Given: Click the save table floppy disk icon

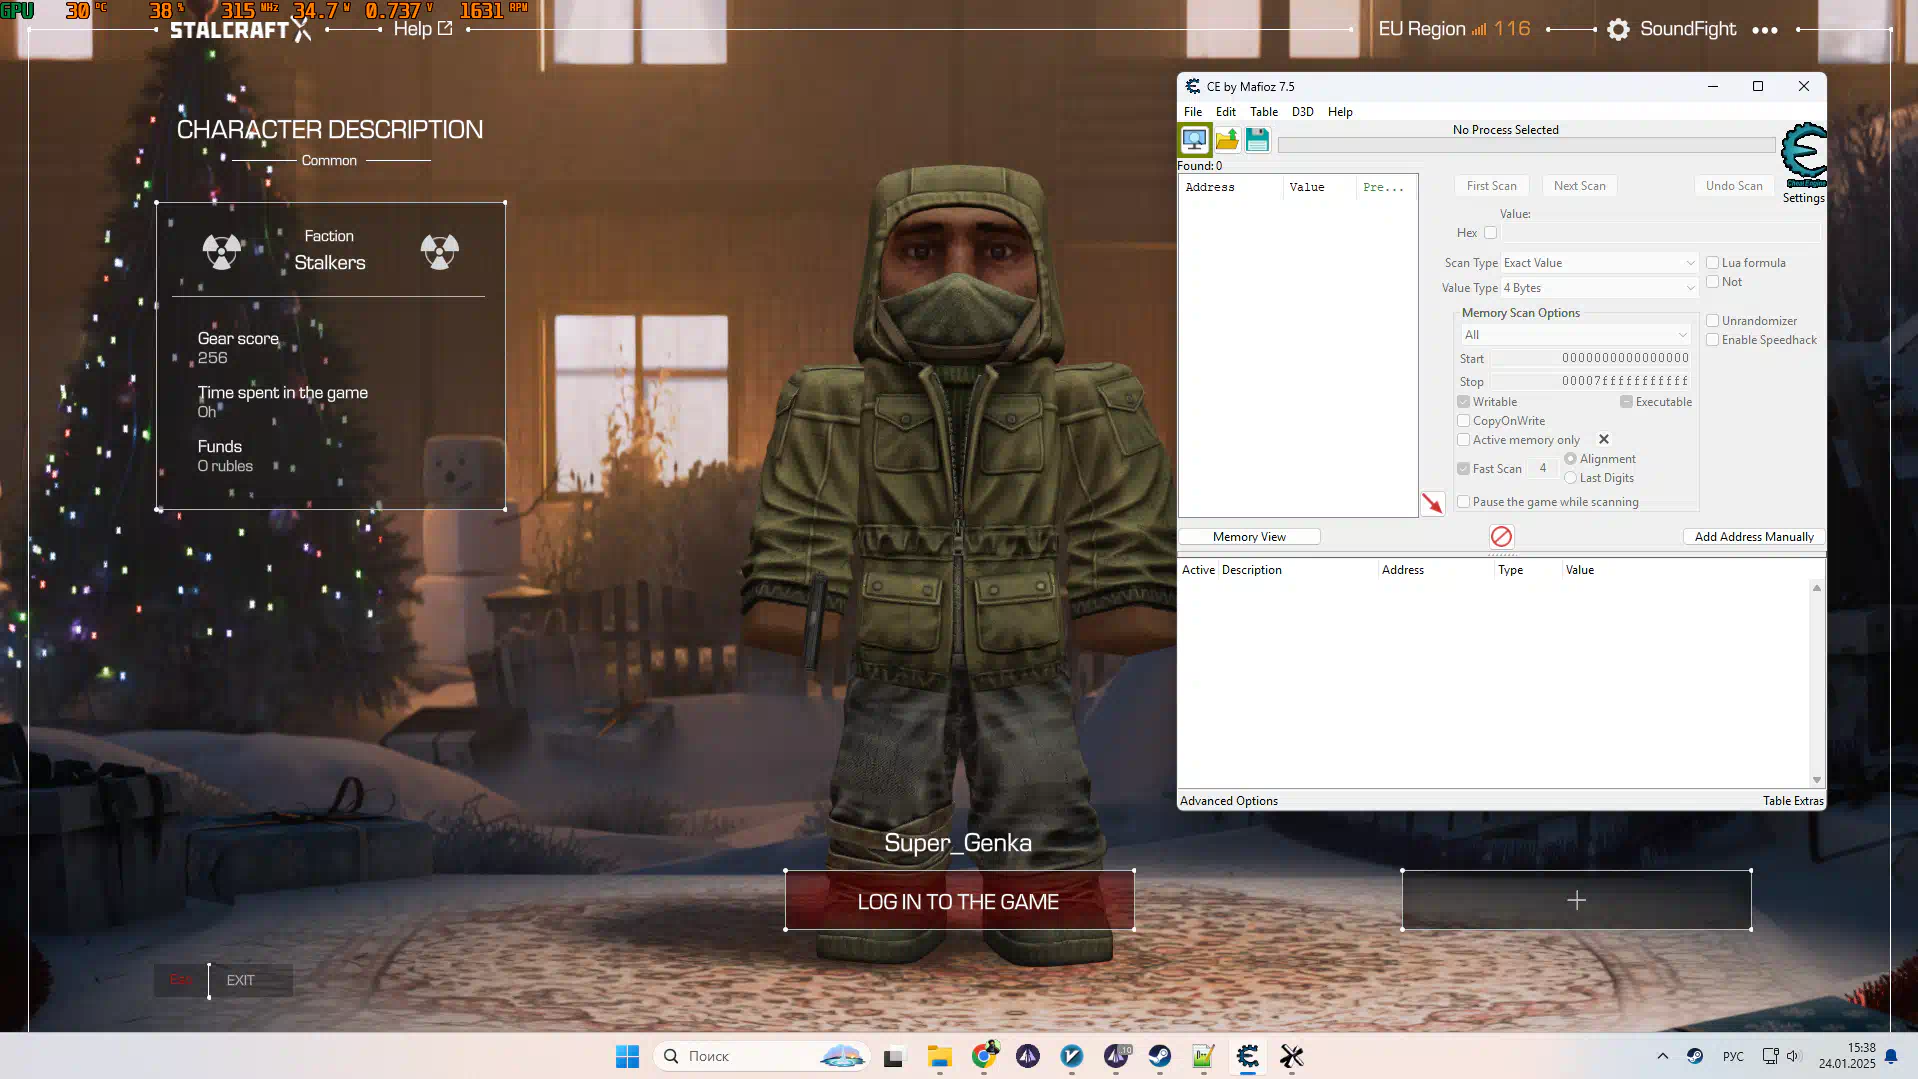Looking at the screenshot, I should pos(1257,140).
